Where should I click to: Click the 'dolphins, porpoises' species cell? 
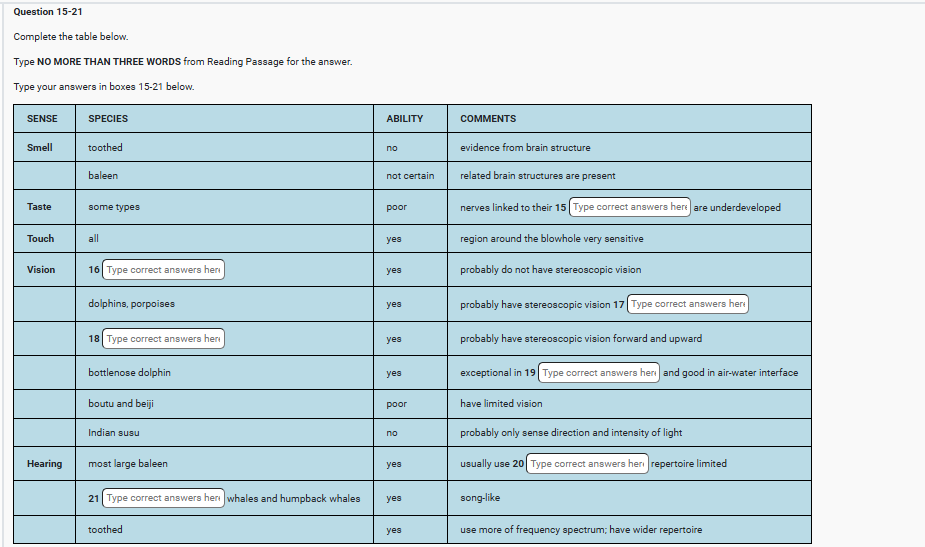[x=131, y=304]
